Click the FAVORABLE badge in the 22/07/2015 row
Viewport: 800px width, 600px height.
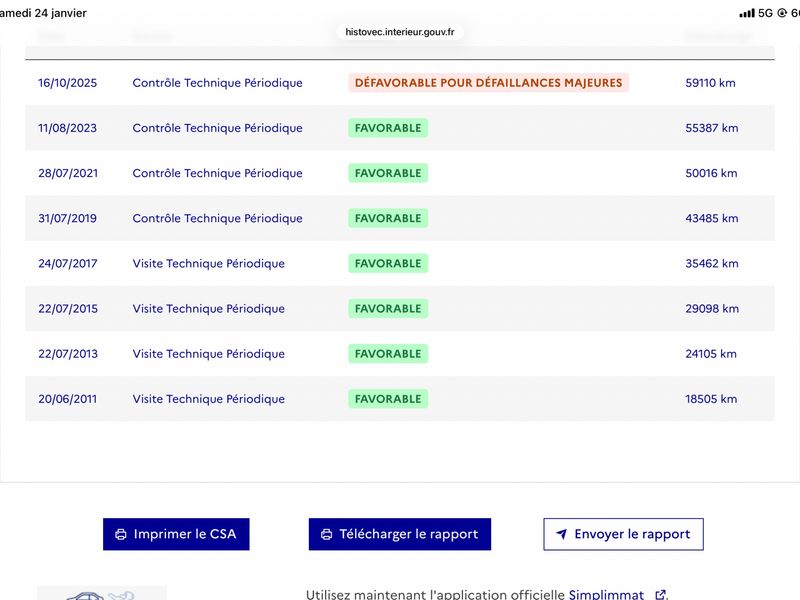coord(388,309)
